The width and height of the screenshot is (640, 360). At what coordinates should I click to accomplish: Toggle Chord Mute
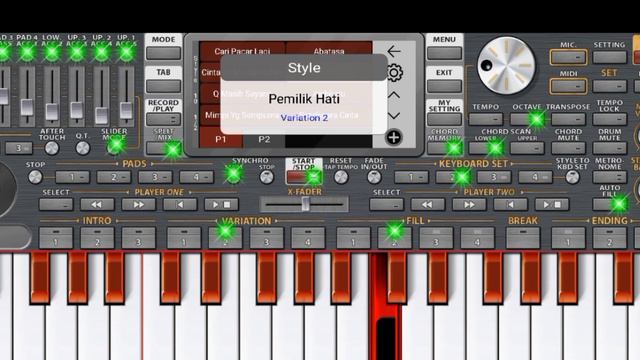[x=568, y=148]
